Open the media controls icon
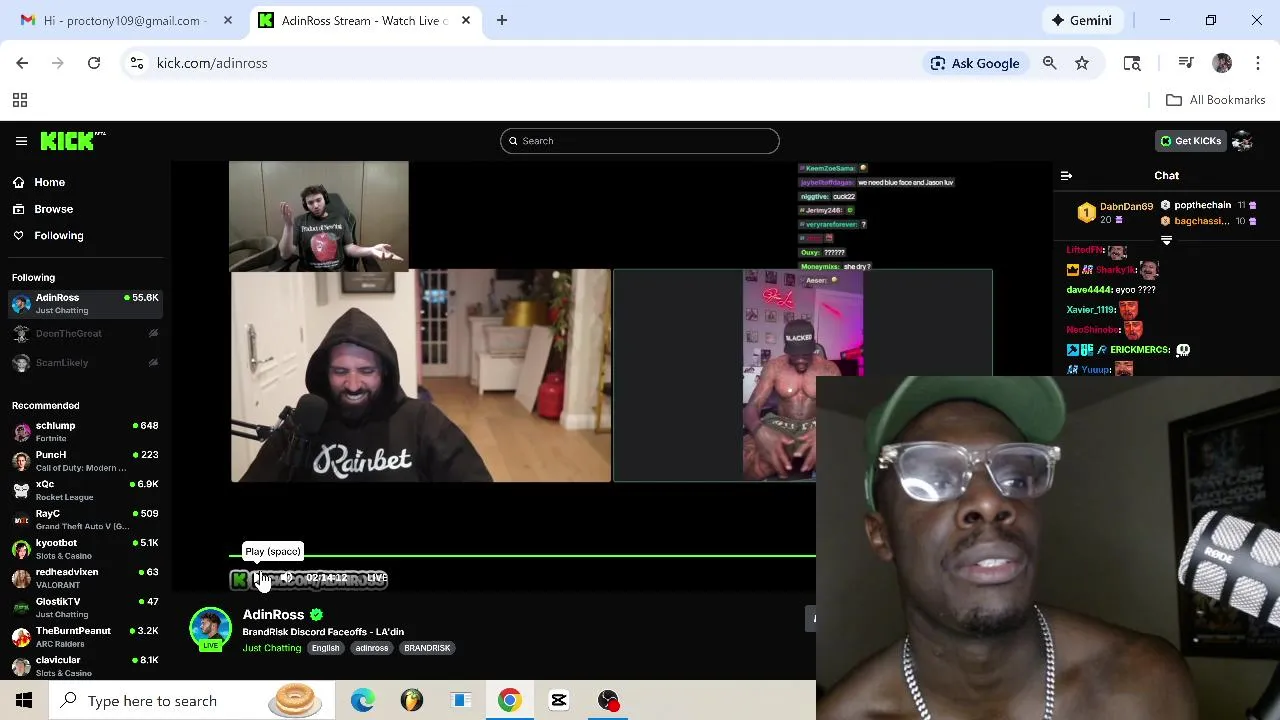This screenshot has width=1280, height=720. [x=1186, y=63]
